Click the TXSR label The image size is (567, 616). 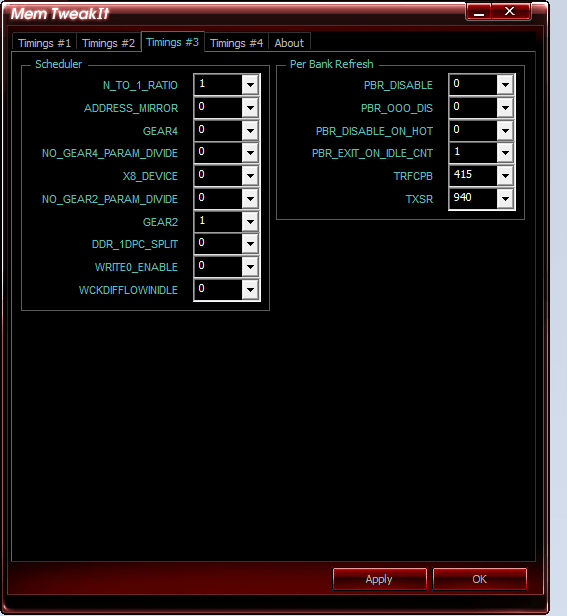pos(419,199)
